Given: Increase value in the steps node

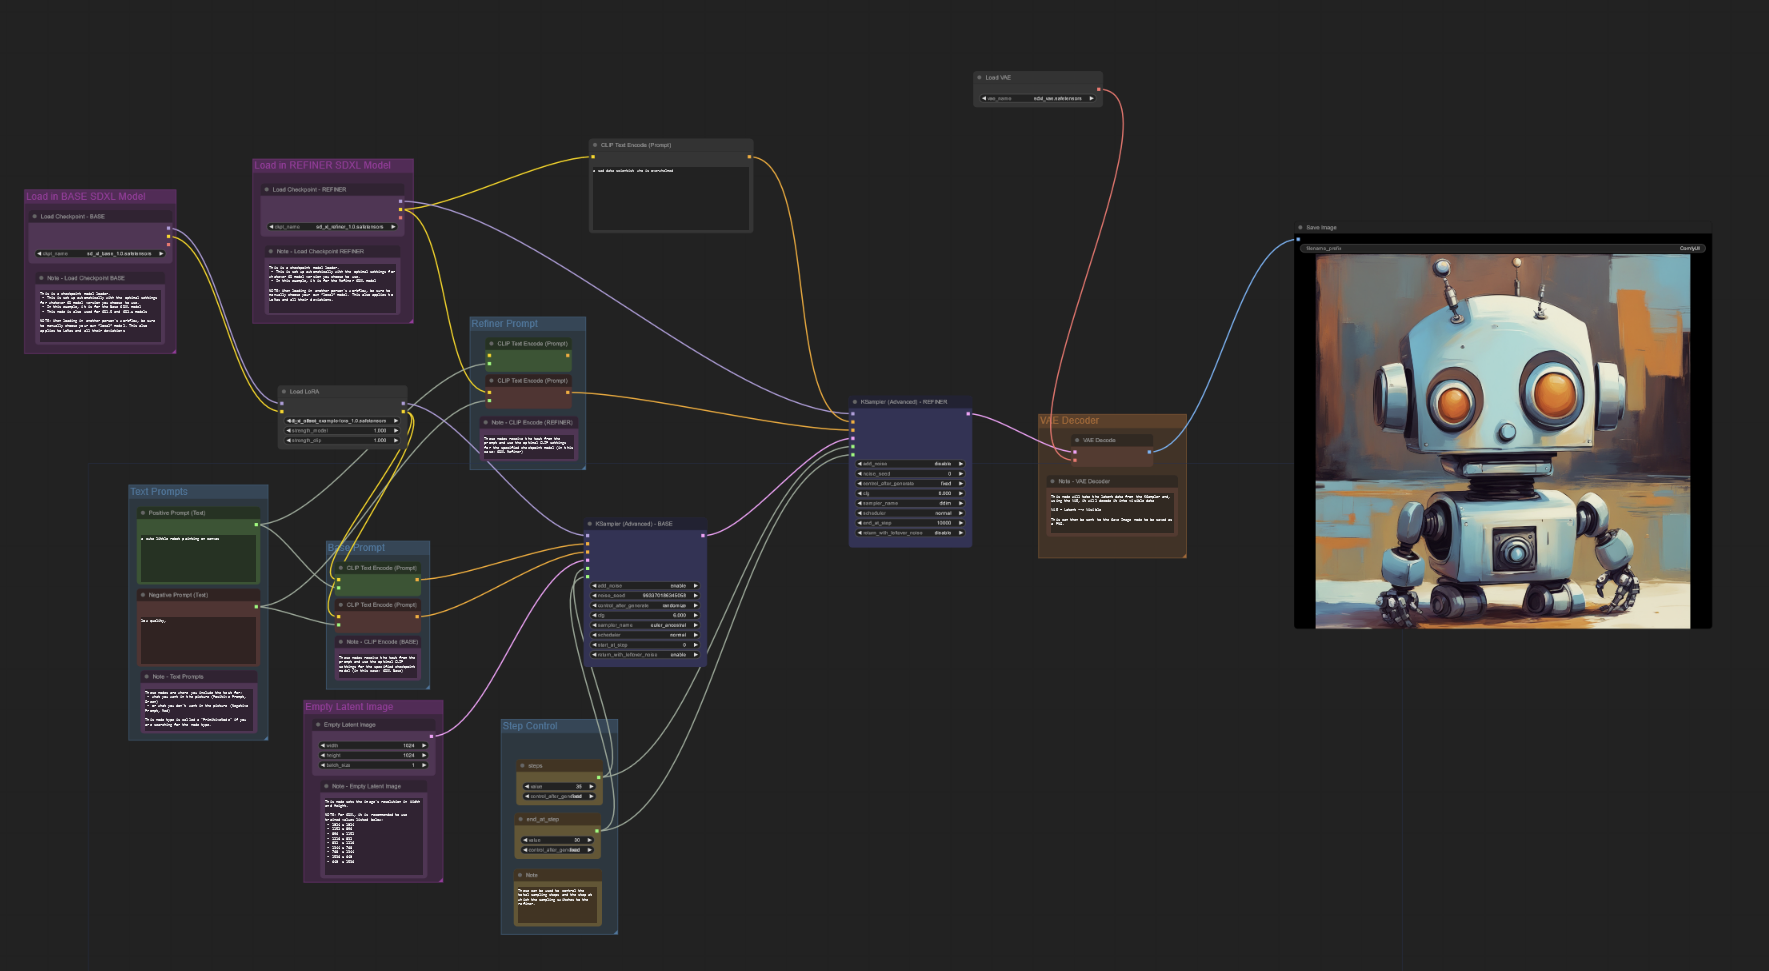Looking at the screenshot, I should click(x=591, y=787).
